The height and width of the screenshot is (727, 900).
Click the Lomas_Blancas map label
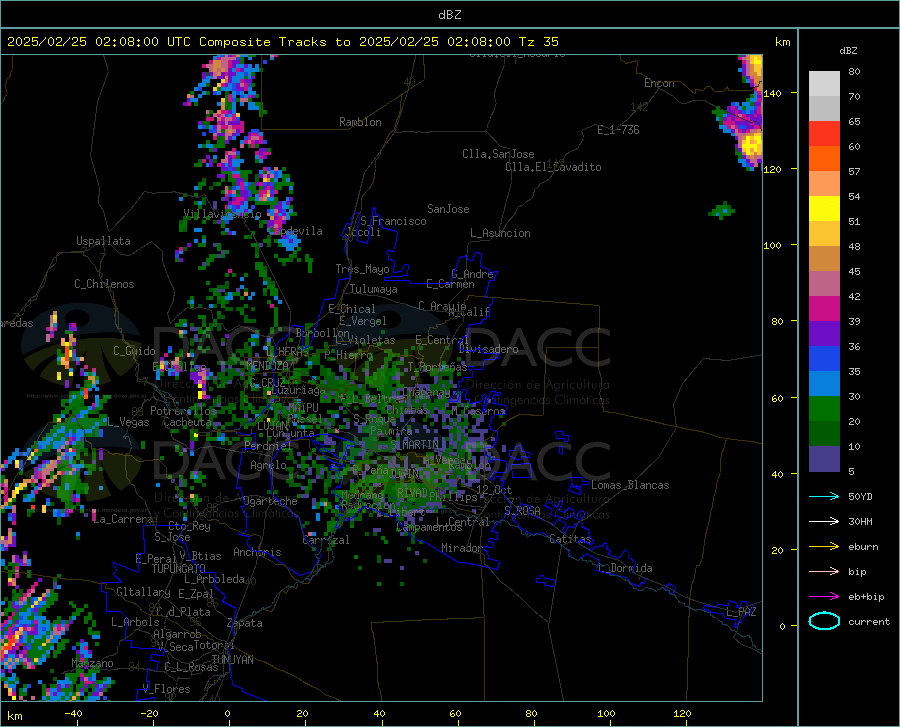tap(630, 485)
